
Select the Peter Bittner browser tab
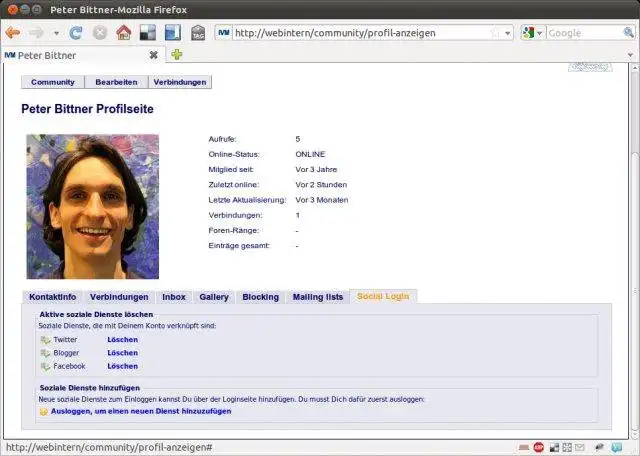click(84, 55)
